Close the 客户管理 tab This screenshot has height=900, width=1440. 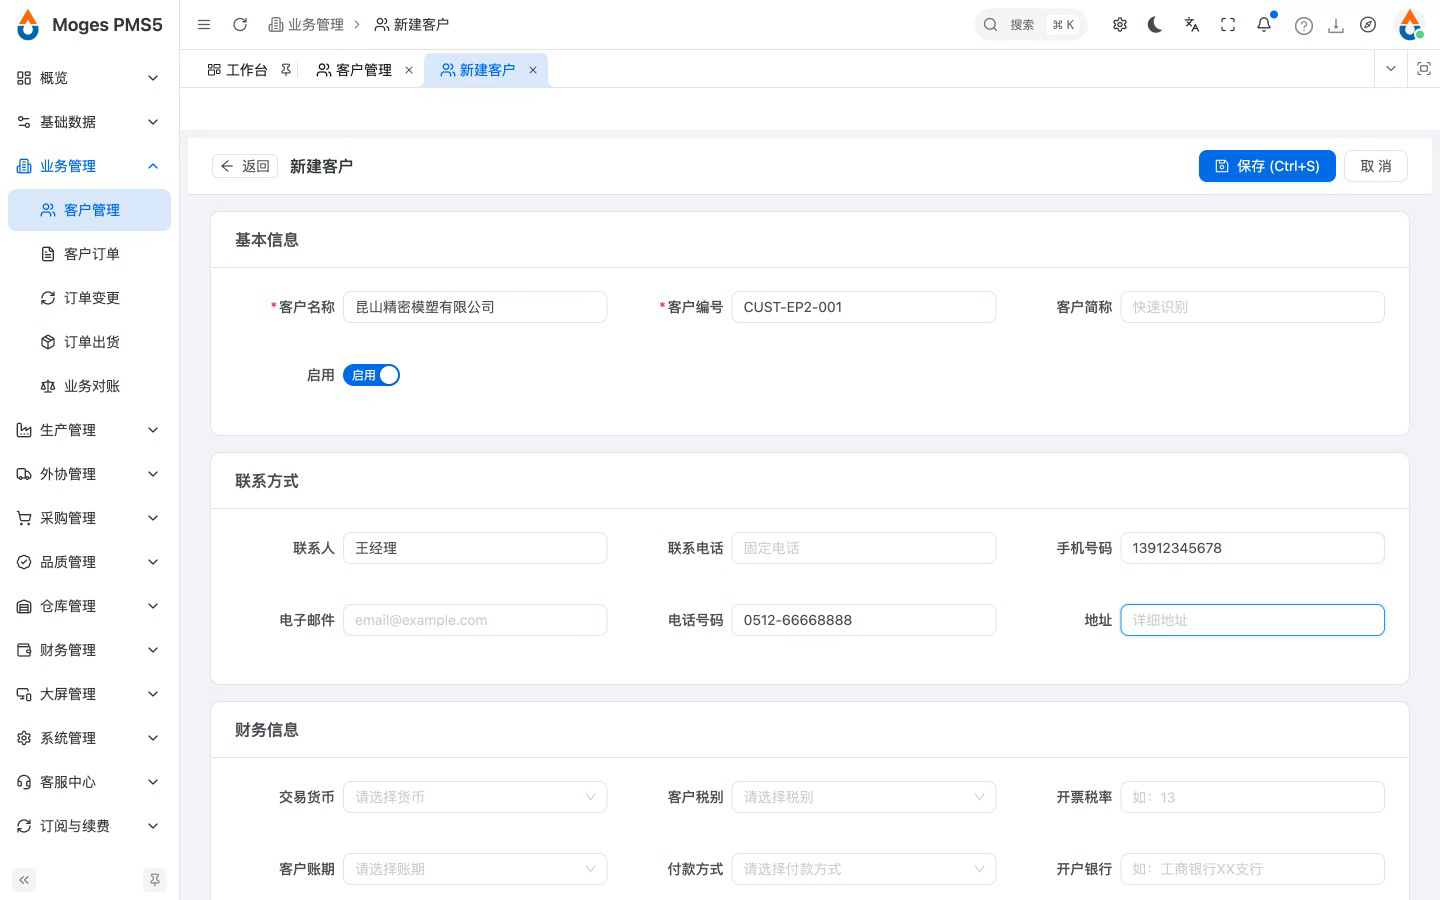click(409, 70)
